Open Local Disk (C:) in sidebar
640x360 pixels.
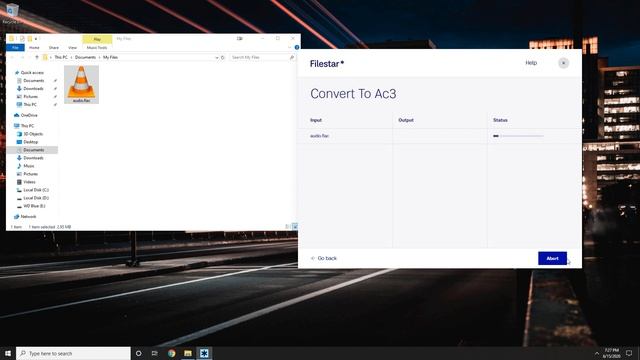[x=36, y=190]
